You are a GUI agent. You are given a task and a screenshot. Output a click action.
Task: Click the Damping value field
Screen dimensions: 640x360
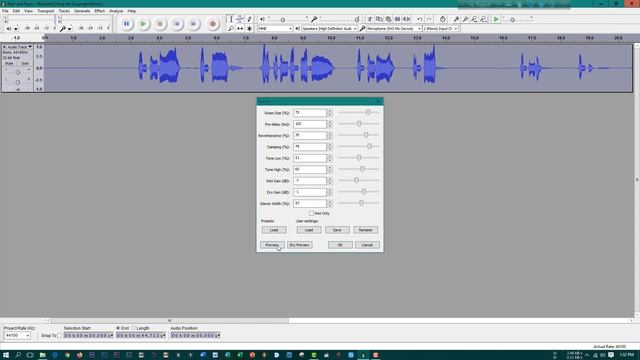(310, 147)
